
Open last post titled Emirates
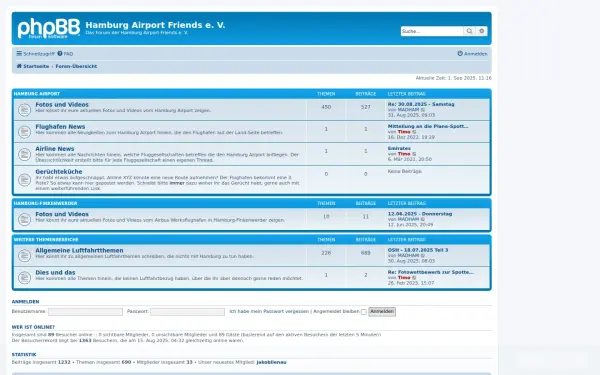pos(399,148)
